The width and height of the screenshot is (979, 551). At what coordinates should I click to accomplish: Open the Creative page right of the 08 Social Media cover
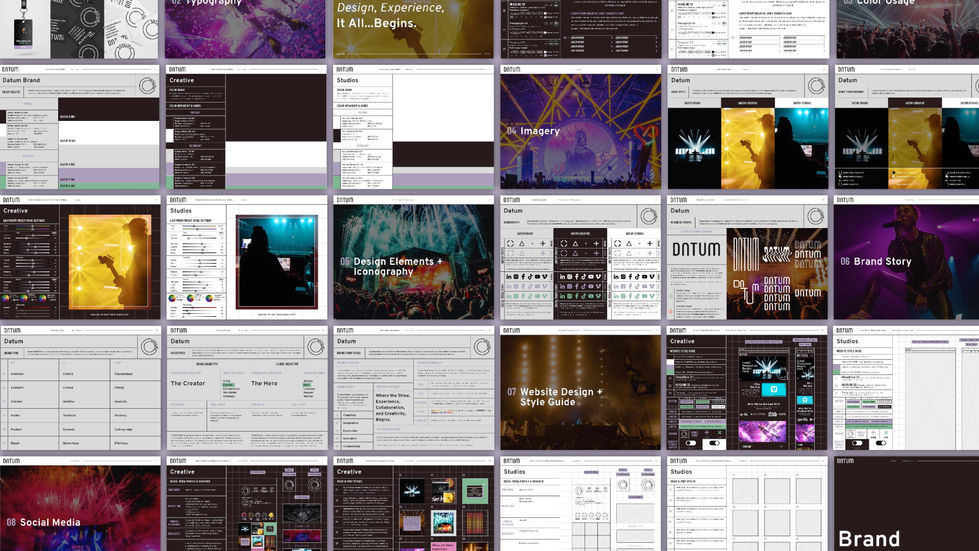click(247, 504)
